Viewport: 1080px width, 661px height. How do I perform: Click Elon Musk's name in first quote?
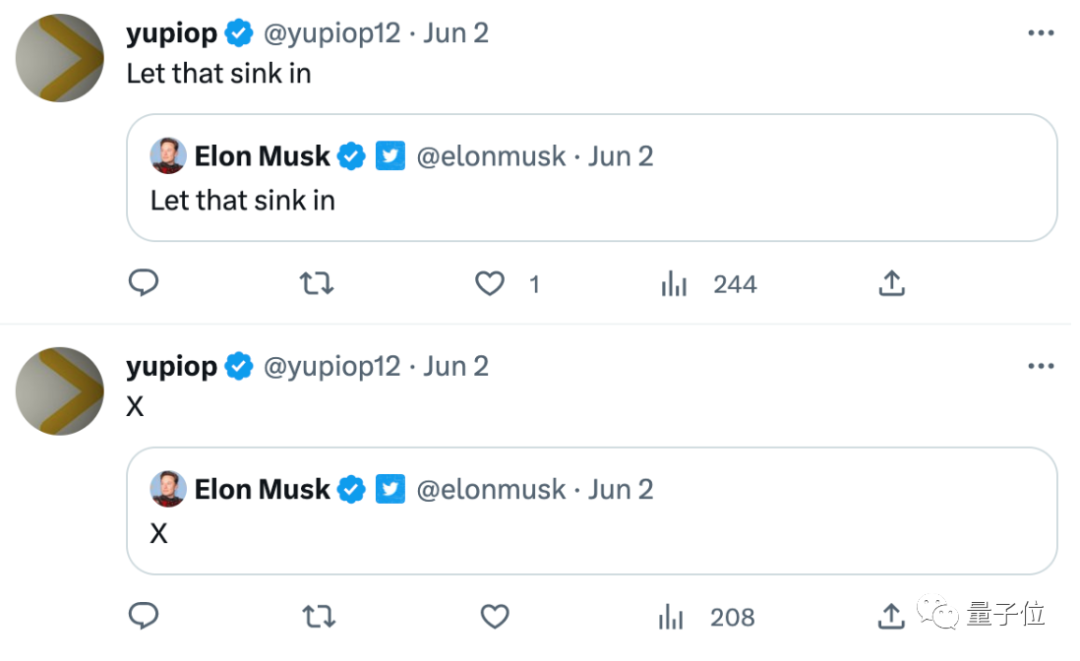262,156
